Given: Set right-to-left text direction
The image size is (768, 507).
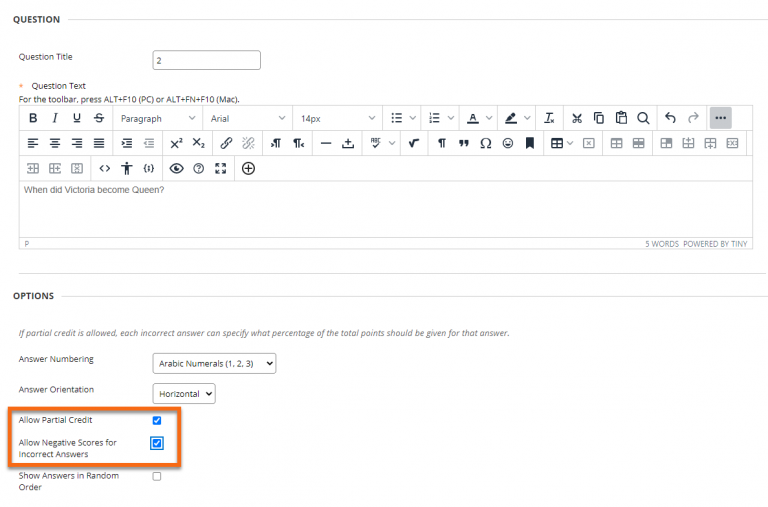Looking at the screenshot, I should tap(298, 144).
